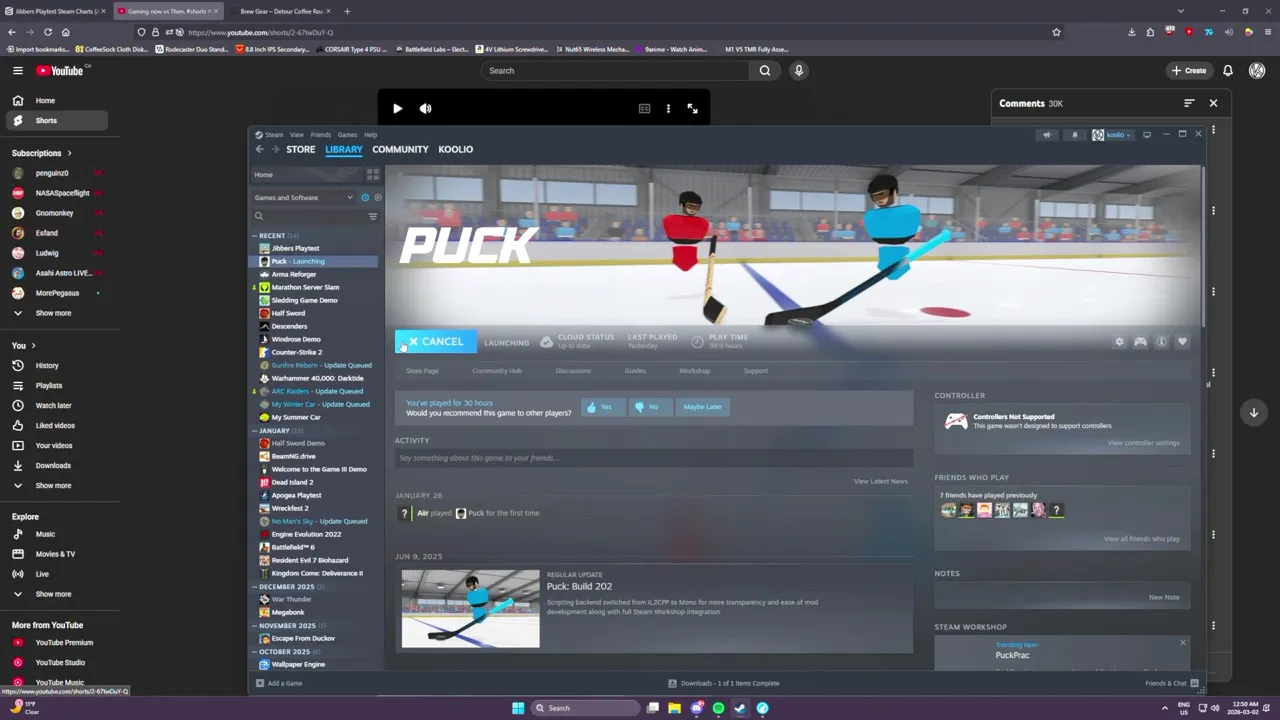Open Steam Games menu
Viewport: 1280px width, 720px height.
coord(347,135)
